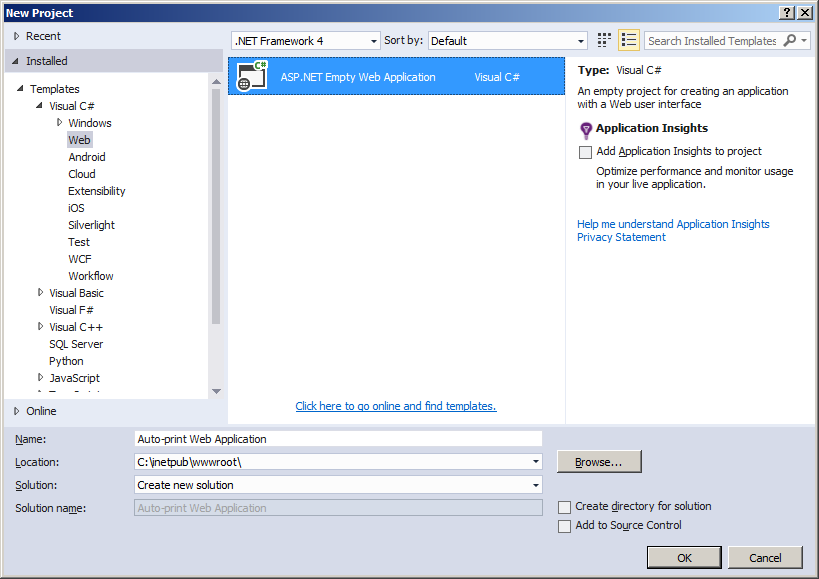Viewport: 819px width, 579px height.
Task: Open the .NET Framework version dropdown
Action: point(306,41)
